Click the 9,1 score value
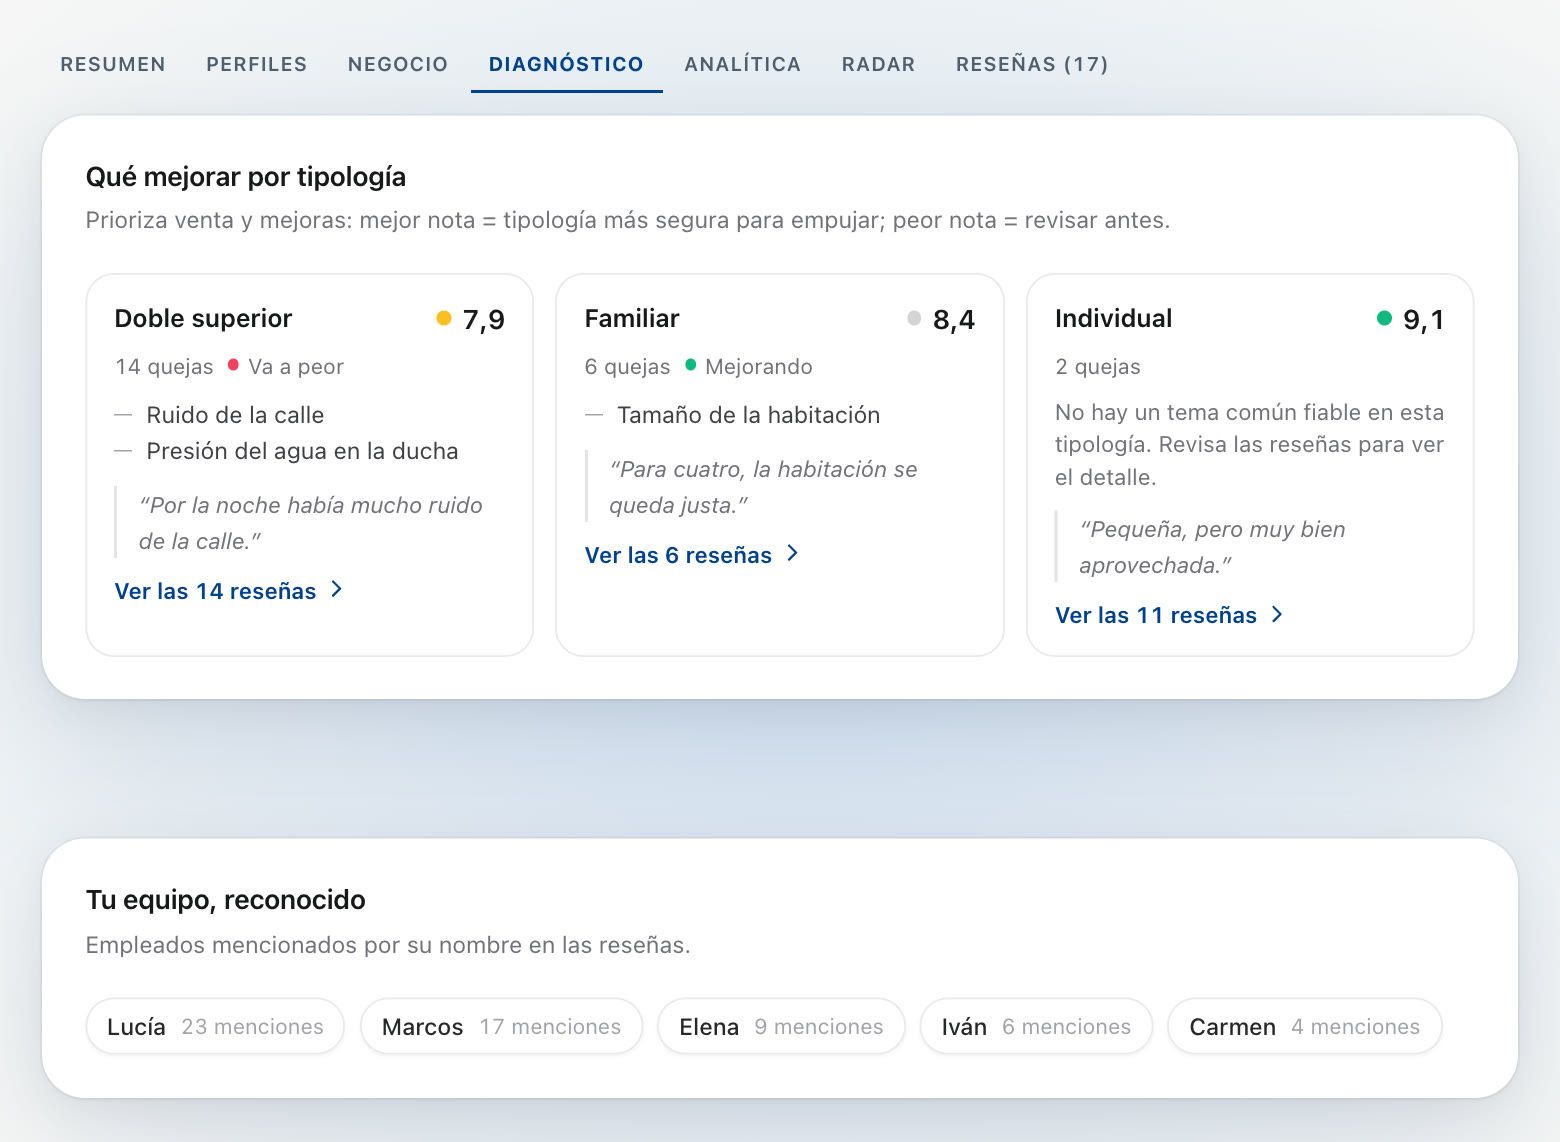The image size is (1560, 1142). click(1424, 320)
